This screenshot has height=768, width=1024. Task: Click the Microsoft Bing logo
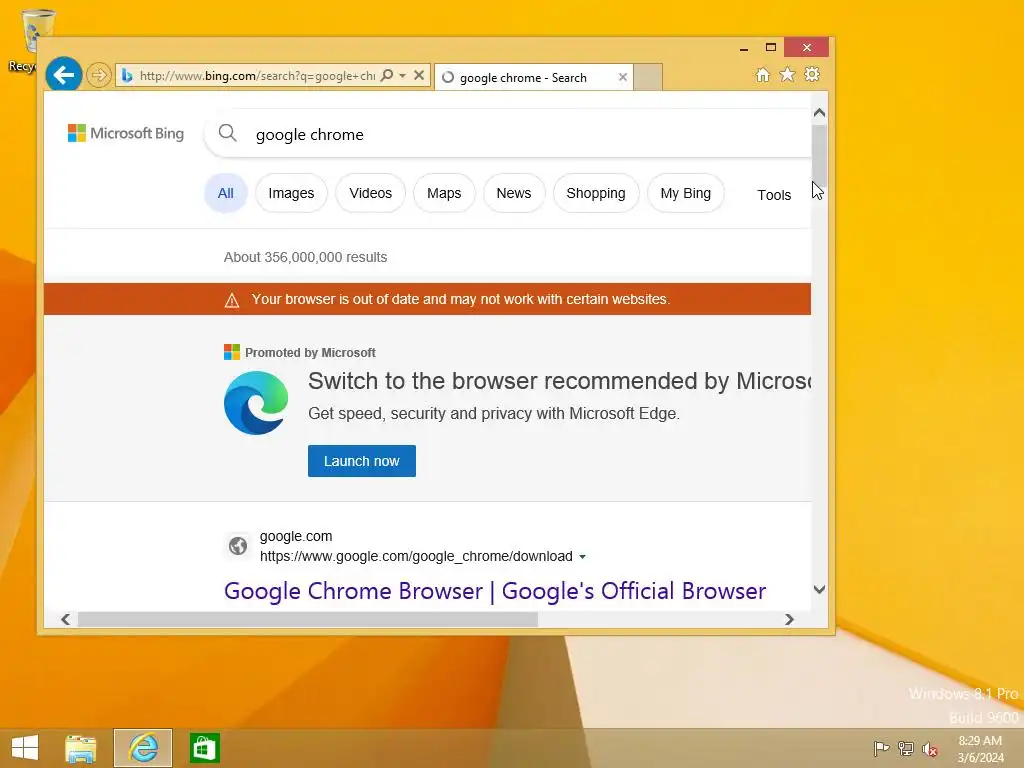pyautogui.click(x=126, y=133)
